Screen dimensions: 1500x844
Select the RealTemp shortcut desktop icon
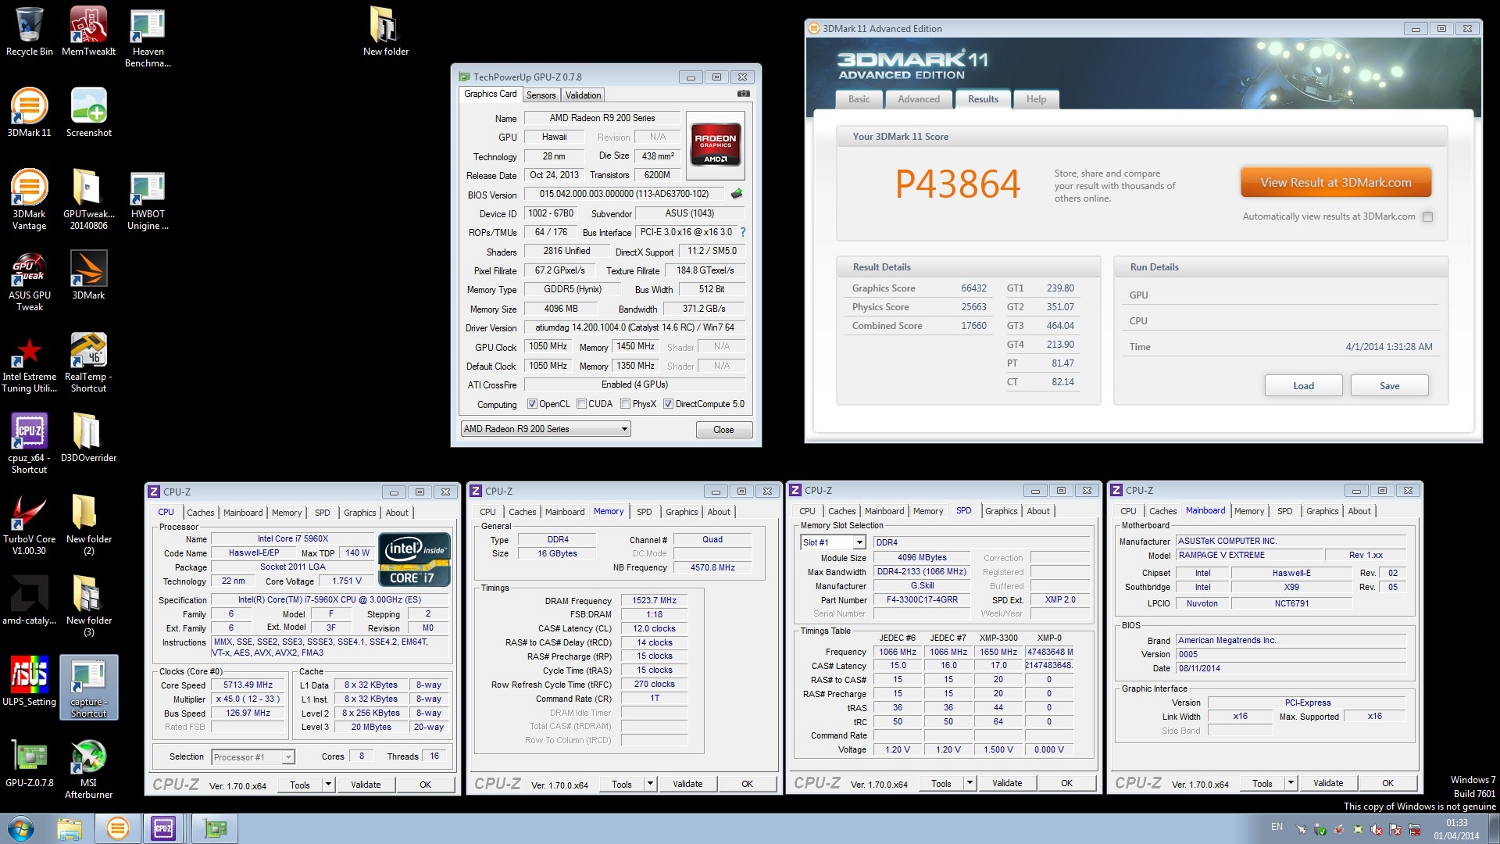point(88,363)
